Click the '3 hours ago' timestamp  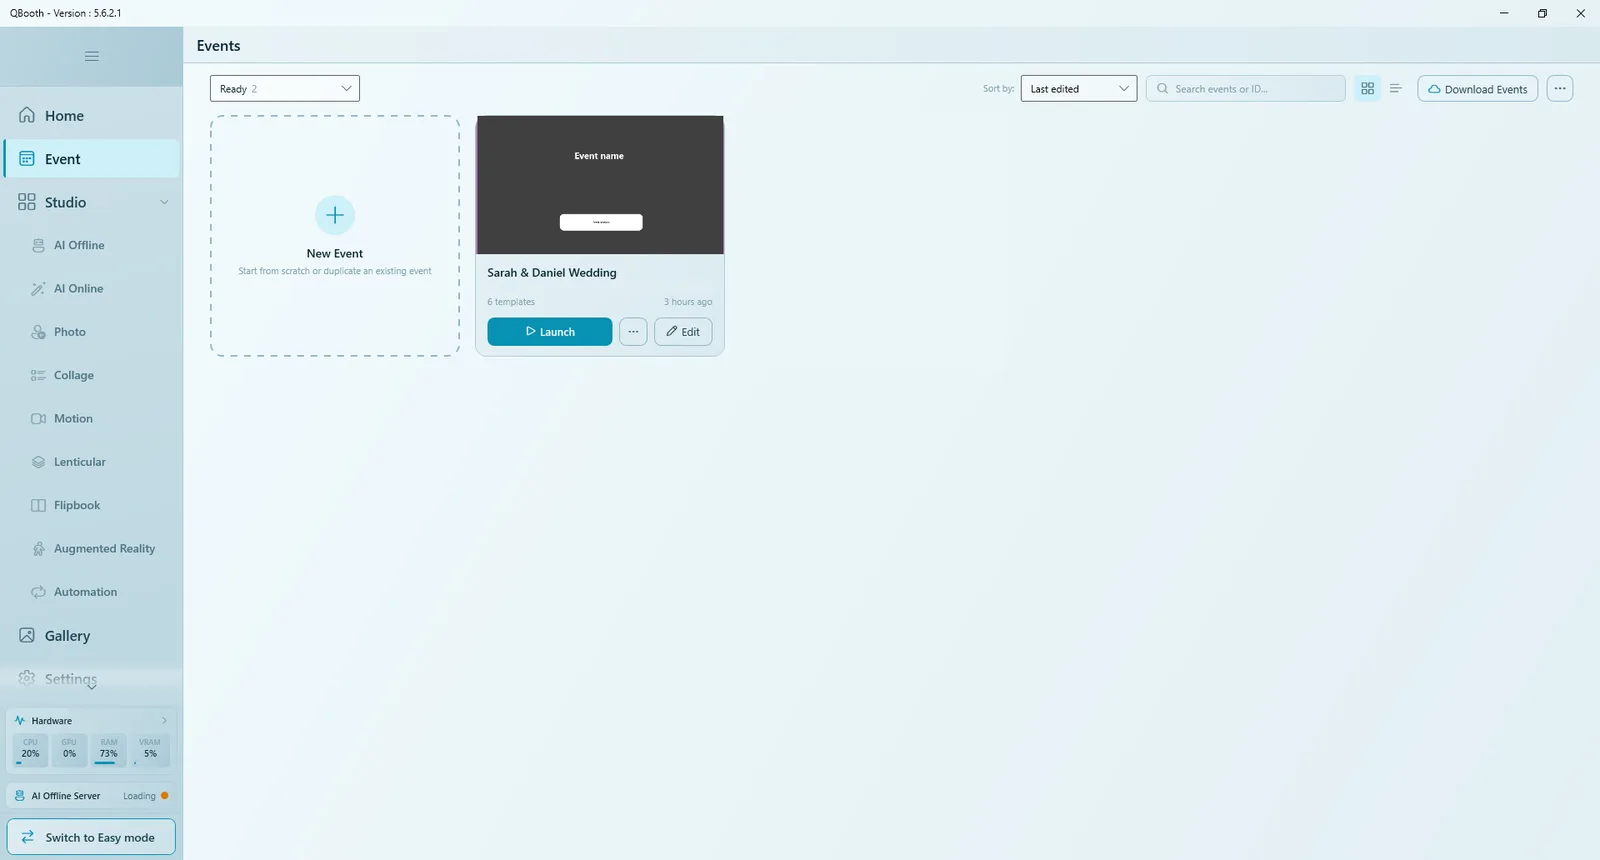pos(688,302)
